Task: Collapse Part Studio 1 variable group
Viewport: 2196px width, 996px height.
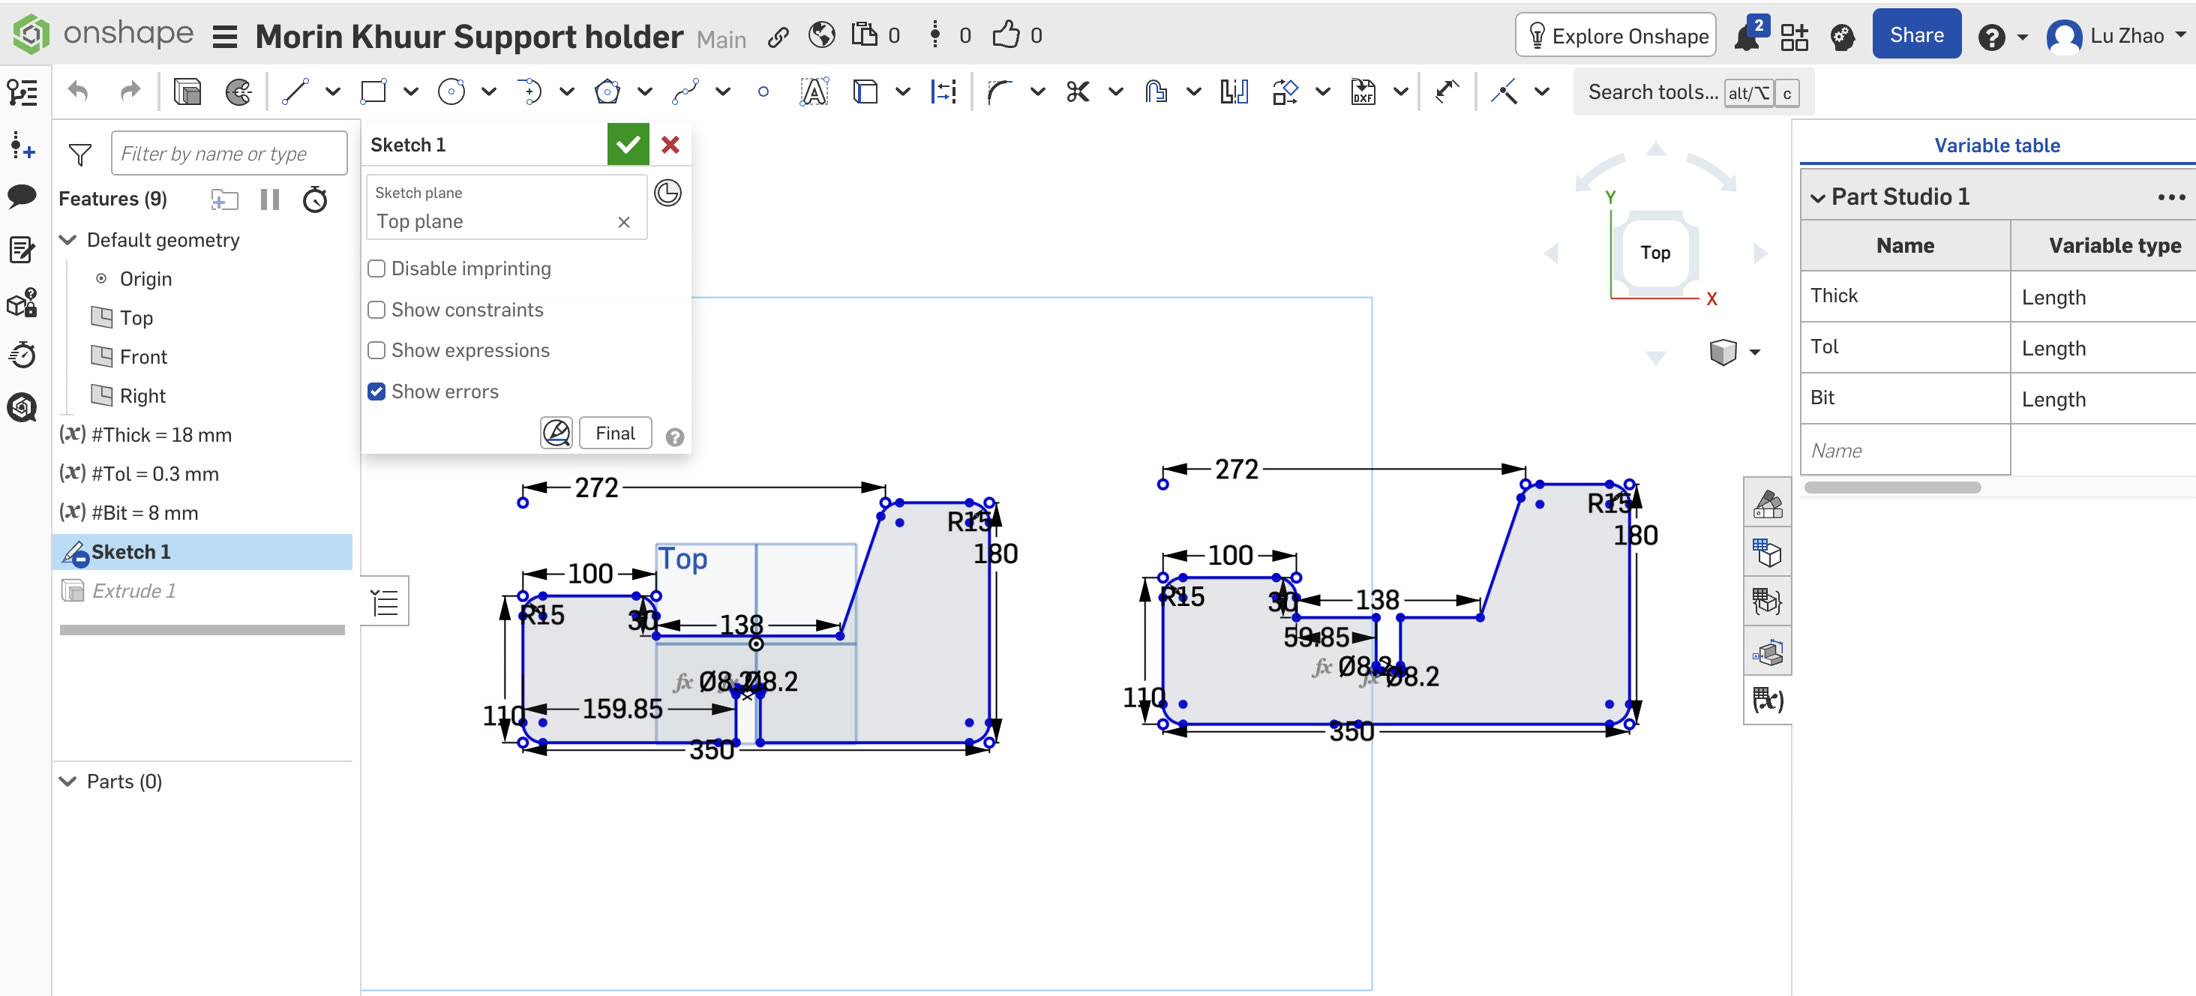Action: pyautogui.click(x=1818, y=198)
